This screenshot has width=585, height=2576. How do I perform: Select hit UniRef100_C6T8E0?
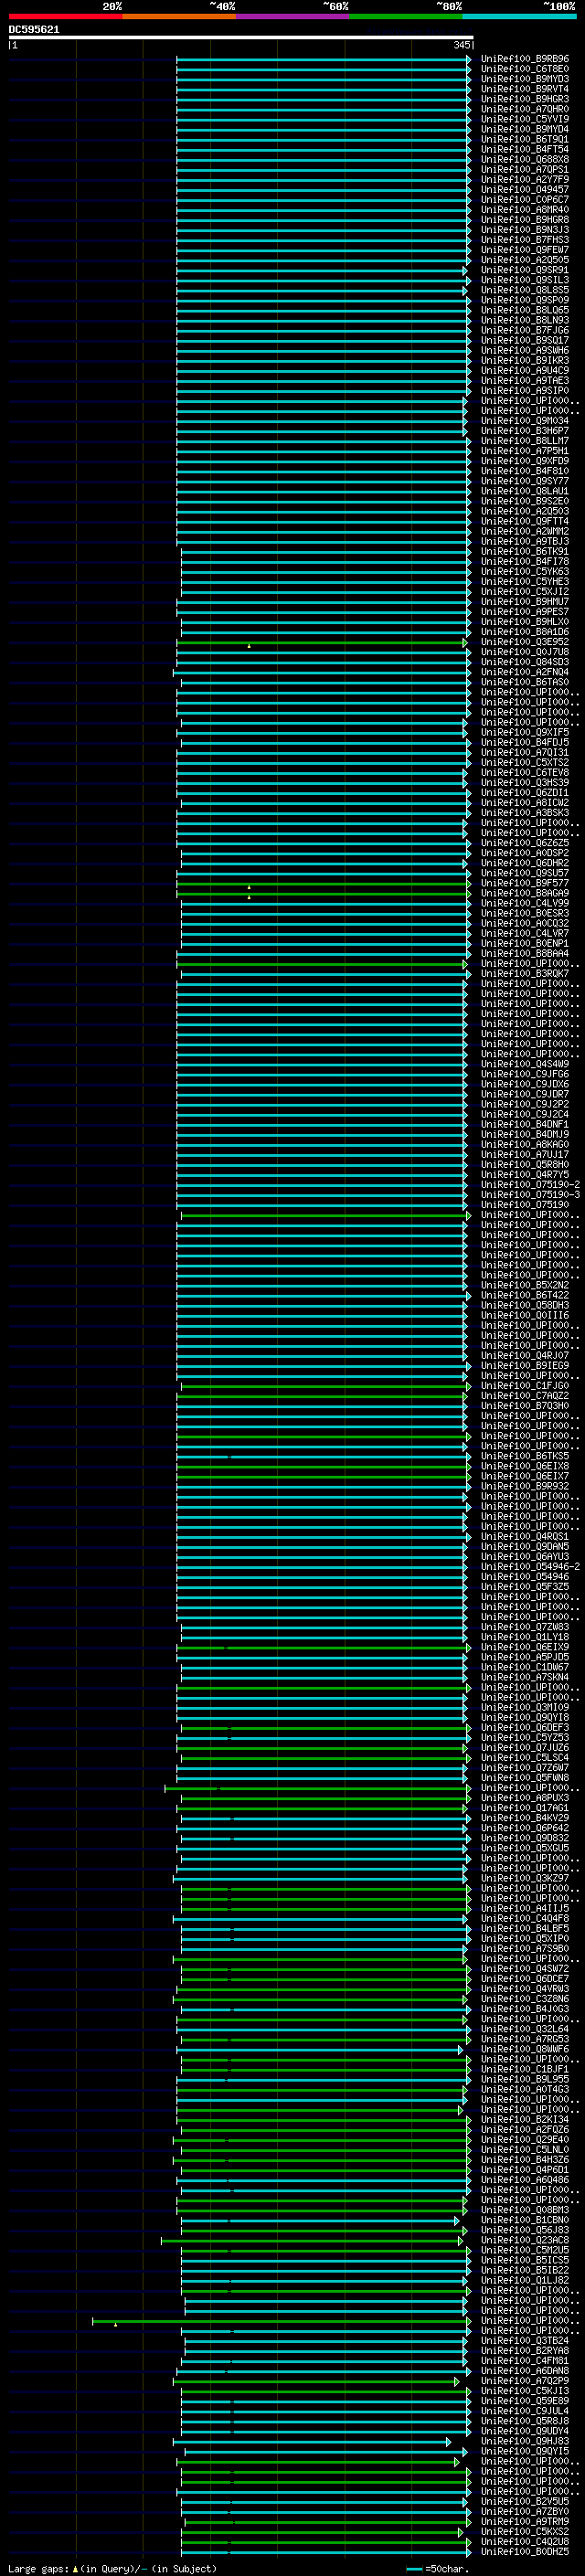coord(525,69)
